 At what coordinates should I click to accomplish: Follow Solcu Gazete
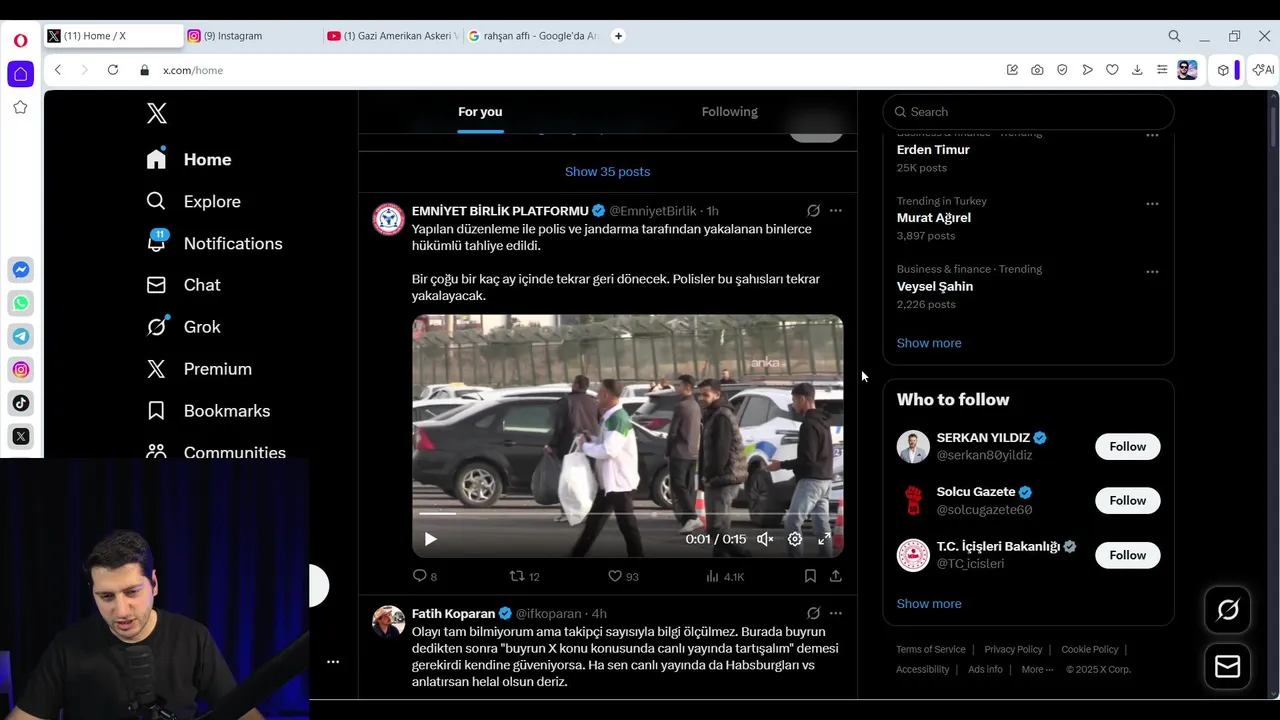point(1127,501)
